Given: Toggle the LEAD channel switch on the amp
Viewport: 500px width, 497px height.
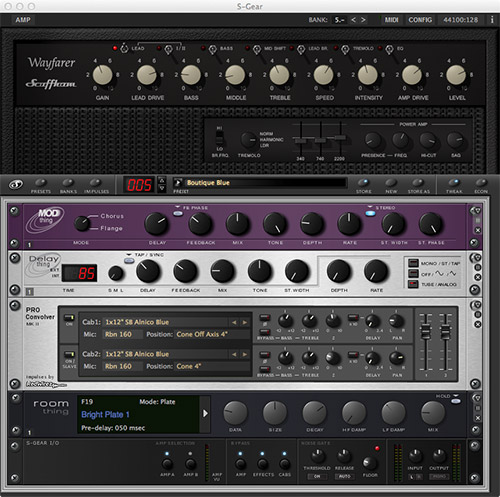Looking at the screenshot, I should point(124,48).
